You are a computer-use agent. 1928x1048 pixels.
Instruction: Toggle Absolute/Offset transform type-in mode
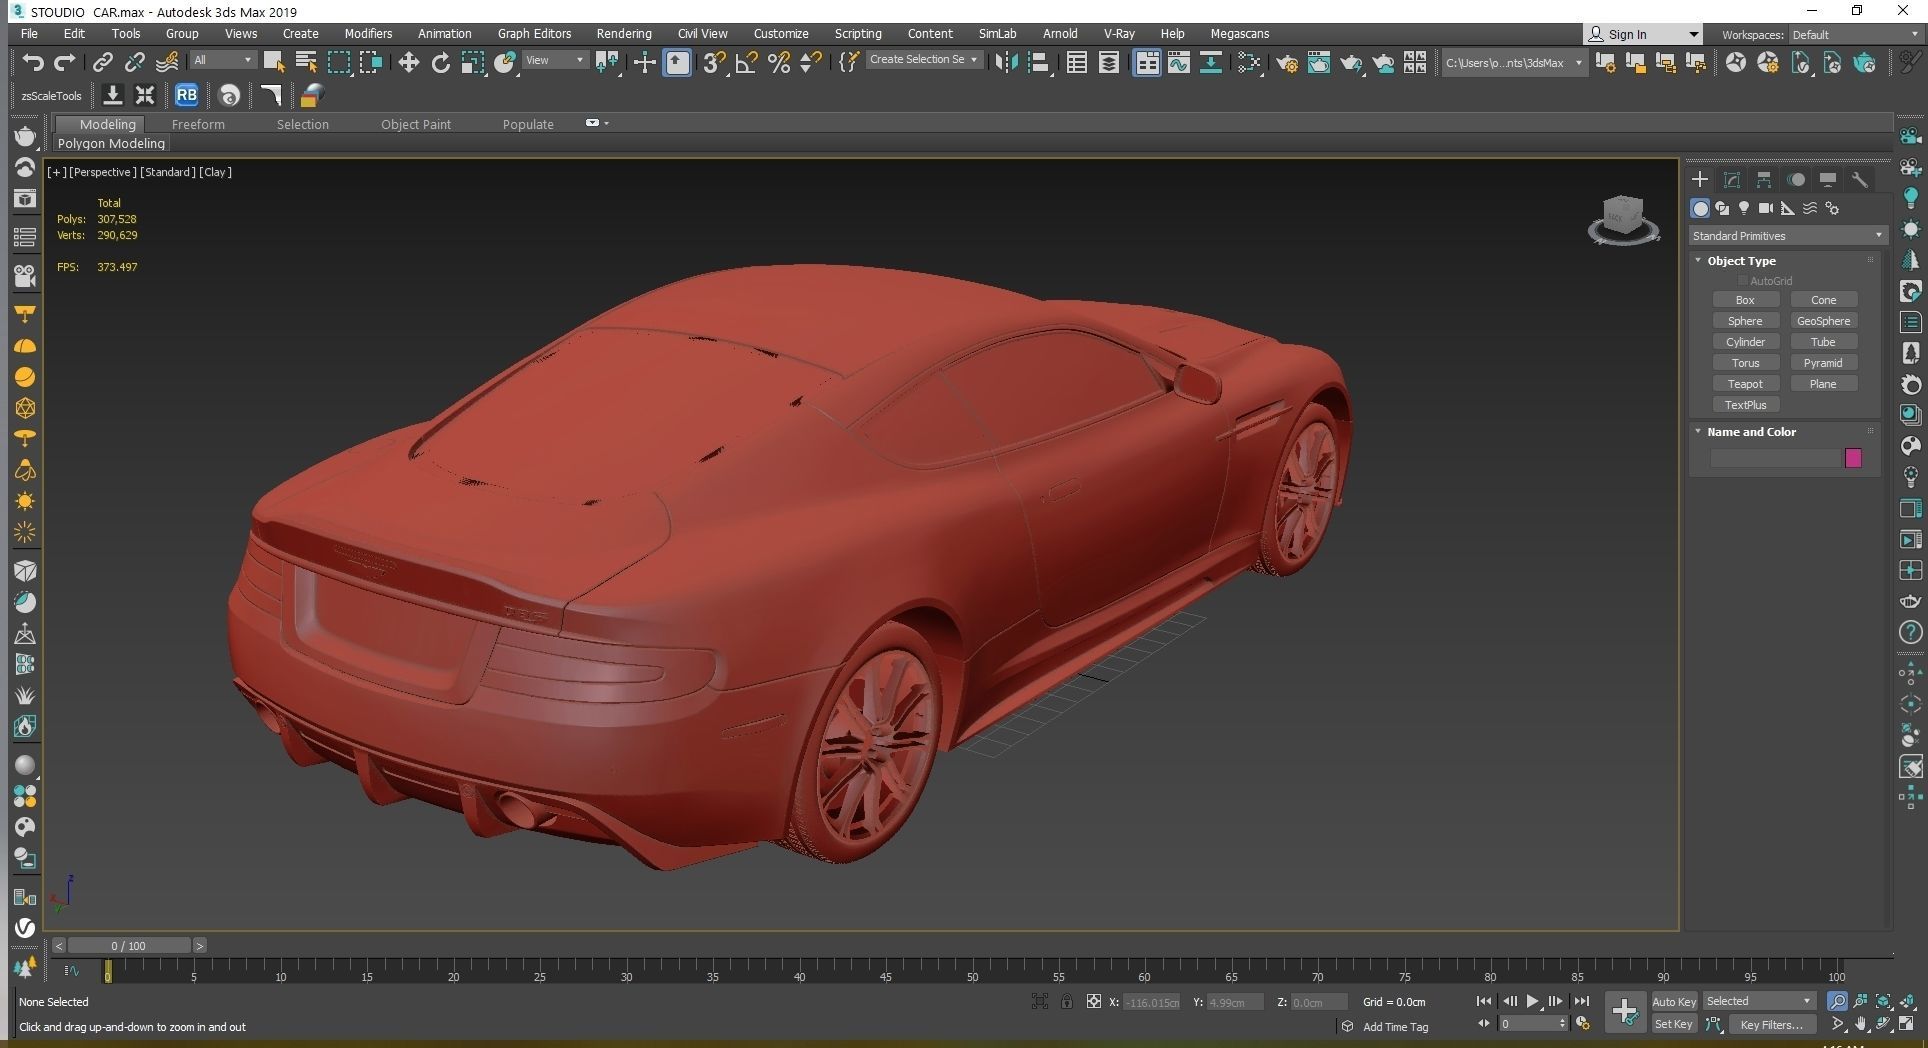(1094, 1001)
